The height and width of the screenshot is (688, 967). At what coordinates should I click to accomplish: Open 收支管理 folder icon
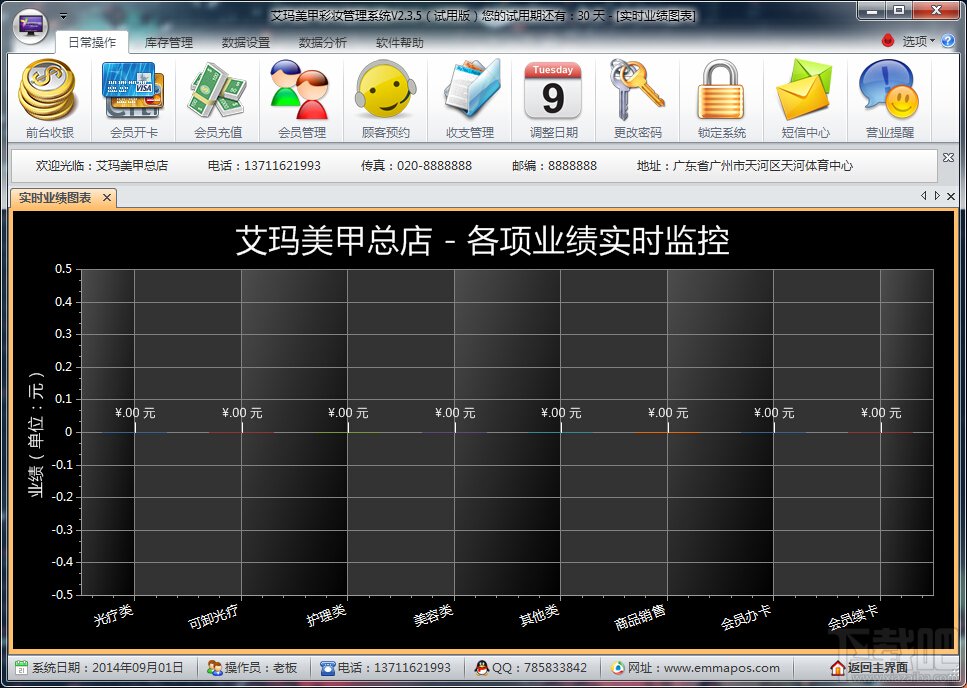470,89
